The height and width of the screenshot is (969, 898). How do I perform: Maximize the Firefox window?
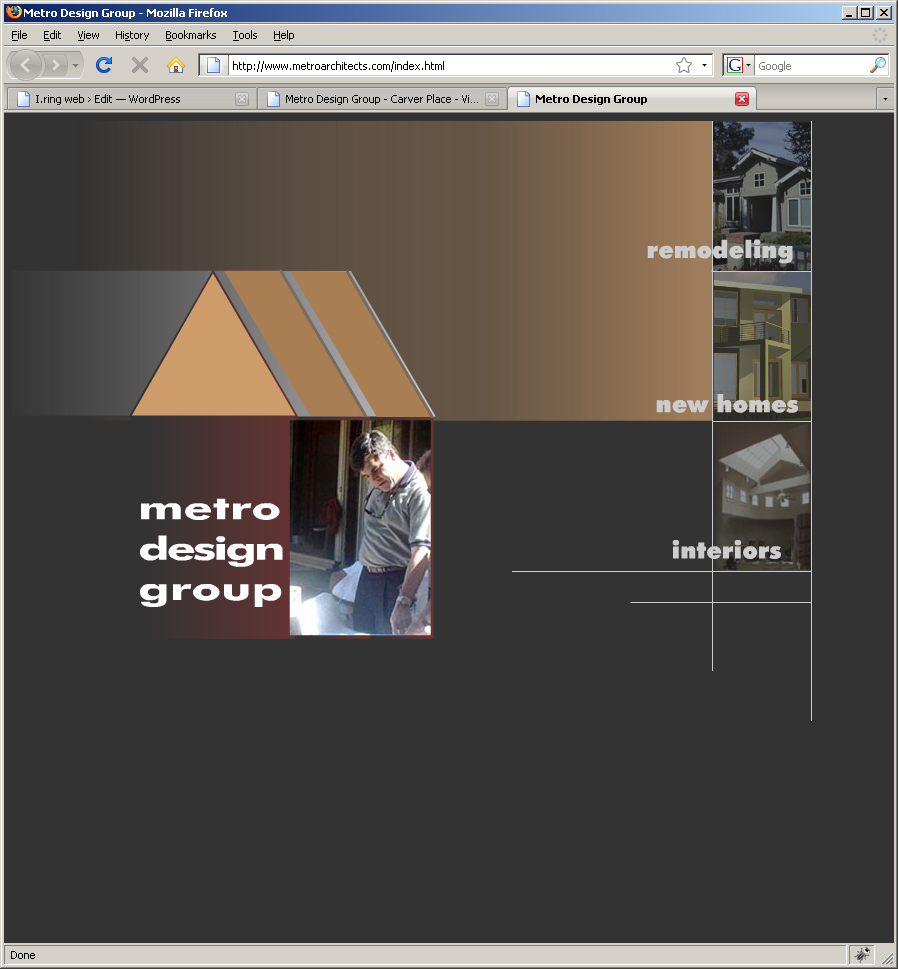point(866,12)
